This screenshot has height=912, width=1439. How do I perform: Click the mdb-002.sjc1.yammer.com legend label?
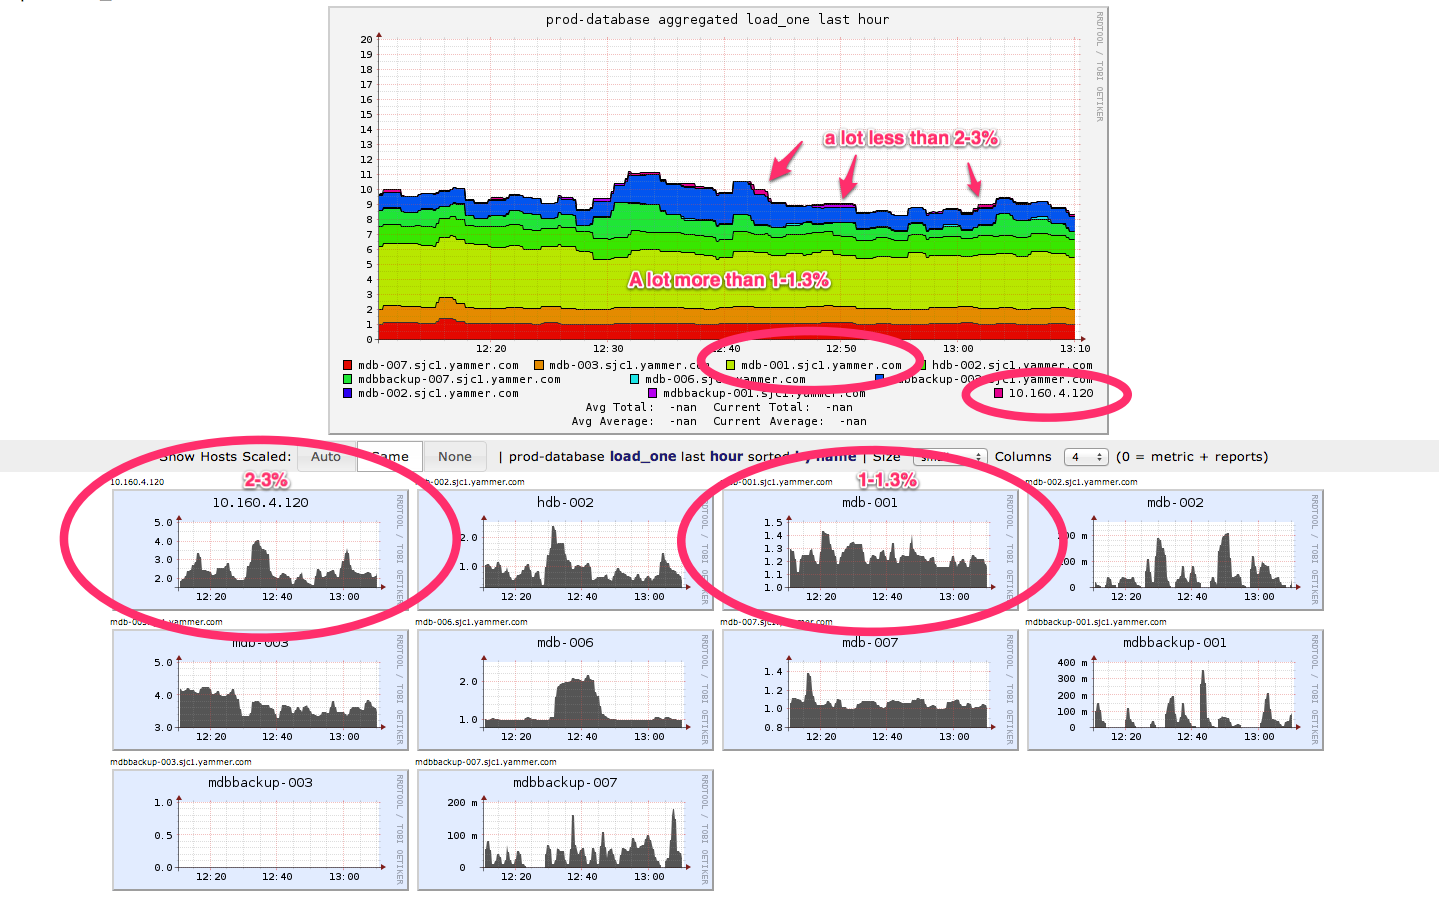click(x=438, y=394)
